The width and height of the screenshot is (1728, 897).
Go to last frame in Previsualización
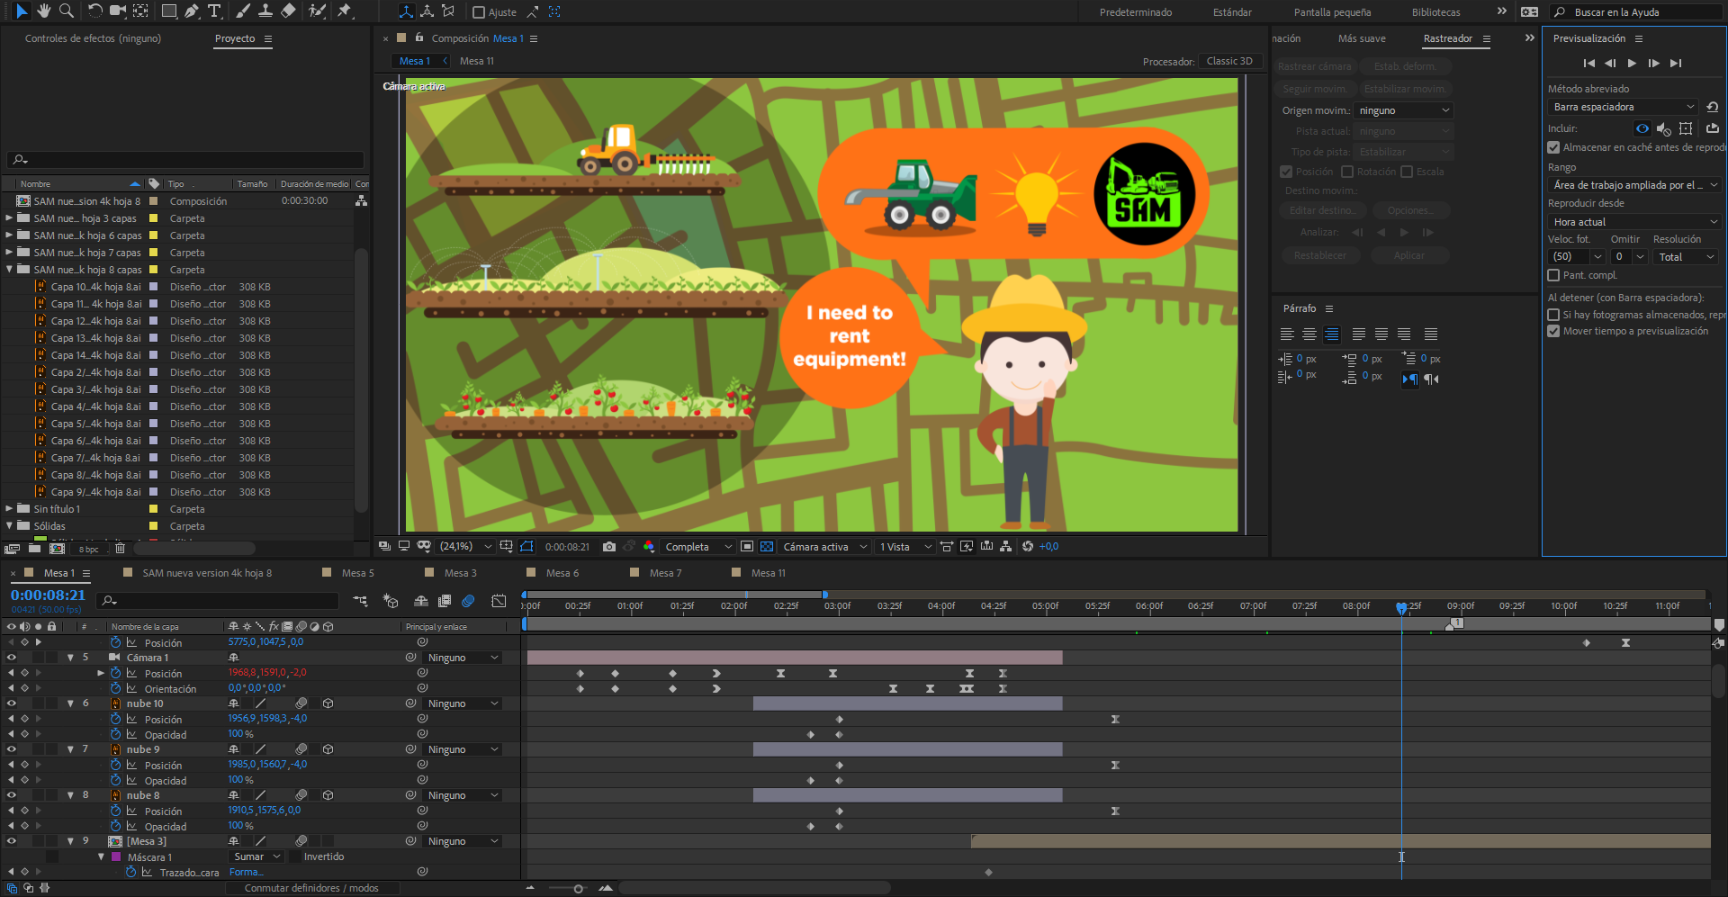pyautogui.click(x=1676, y=63)
